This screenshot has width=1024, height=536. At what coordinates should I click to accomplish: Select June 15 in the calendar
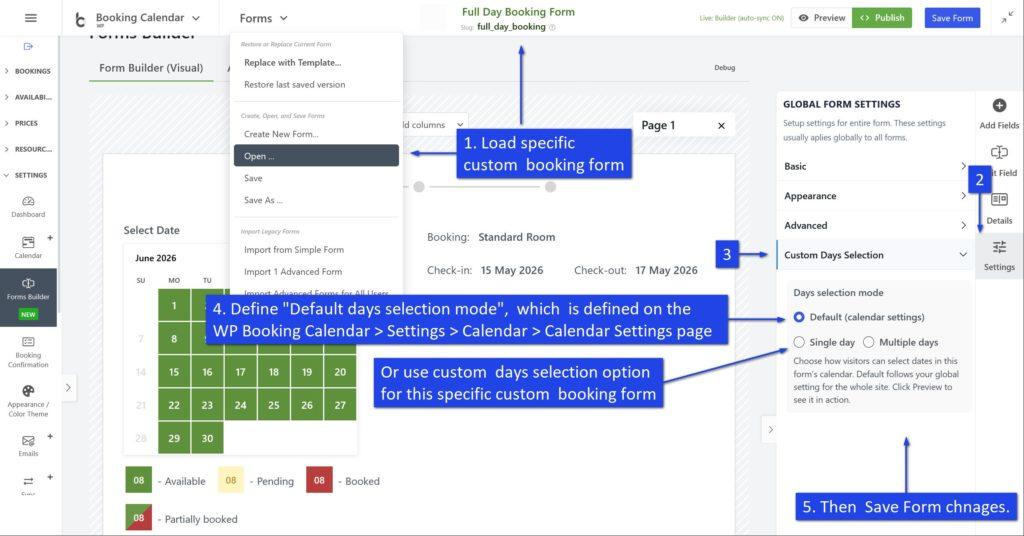tap(174, 372)
